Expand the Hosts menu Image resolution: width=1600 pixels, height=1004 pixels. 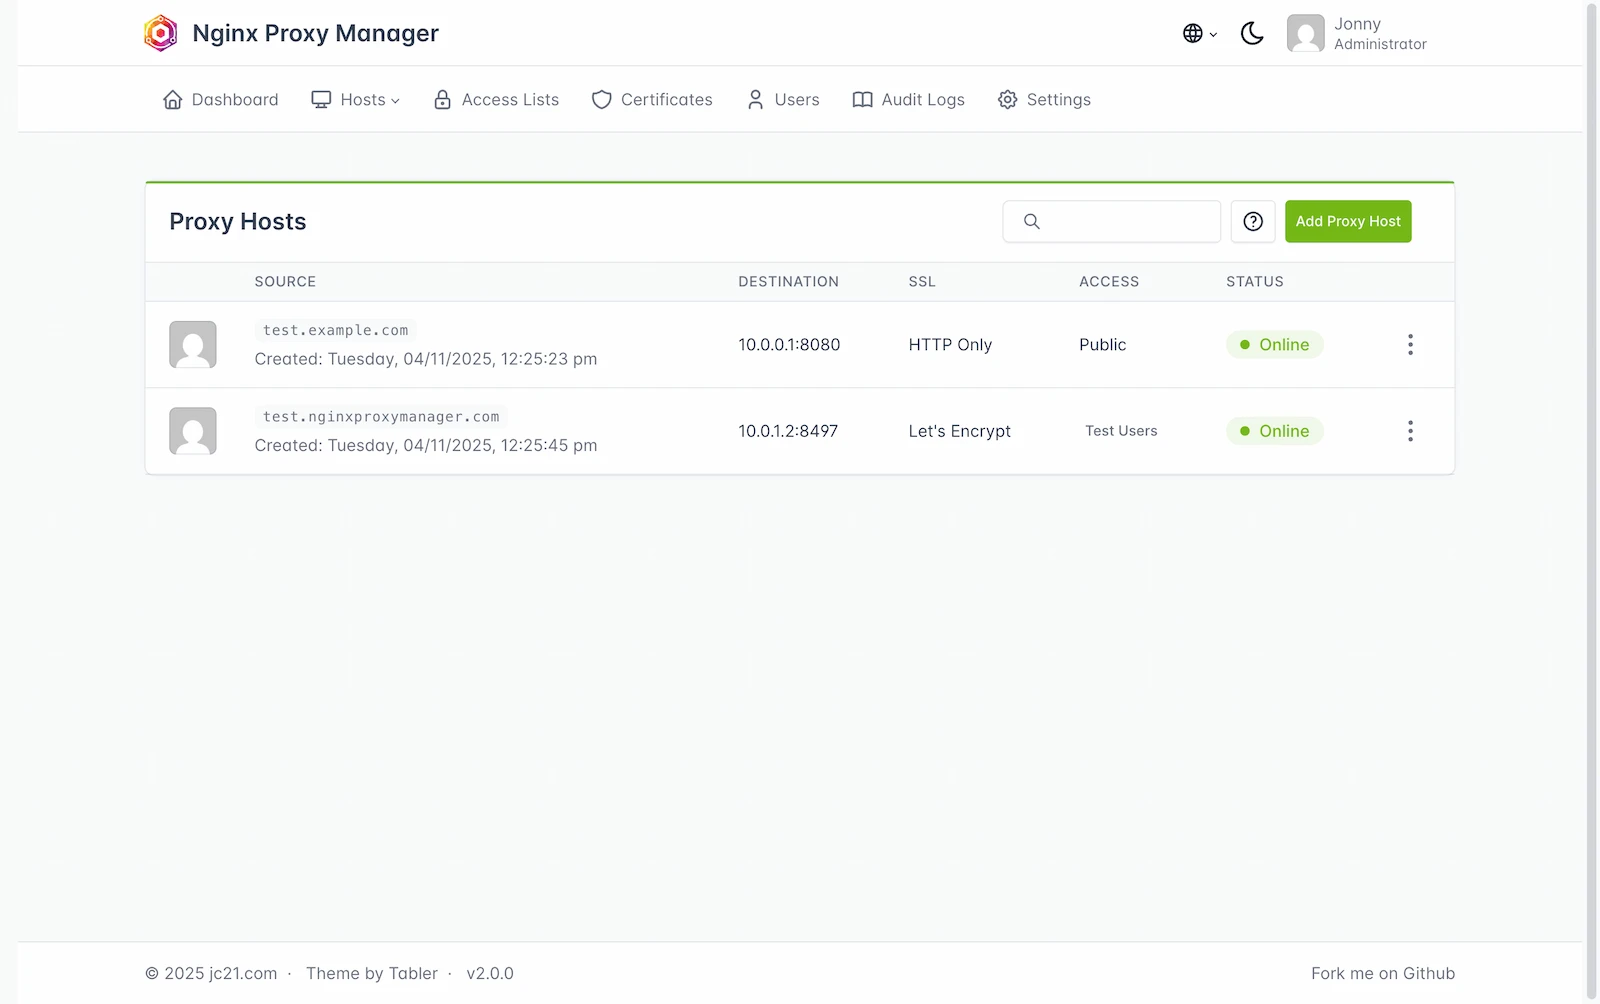click(356, 99)
